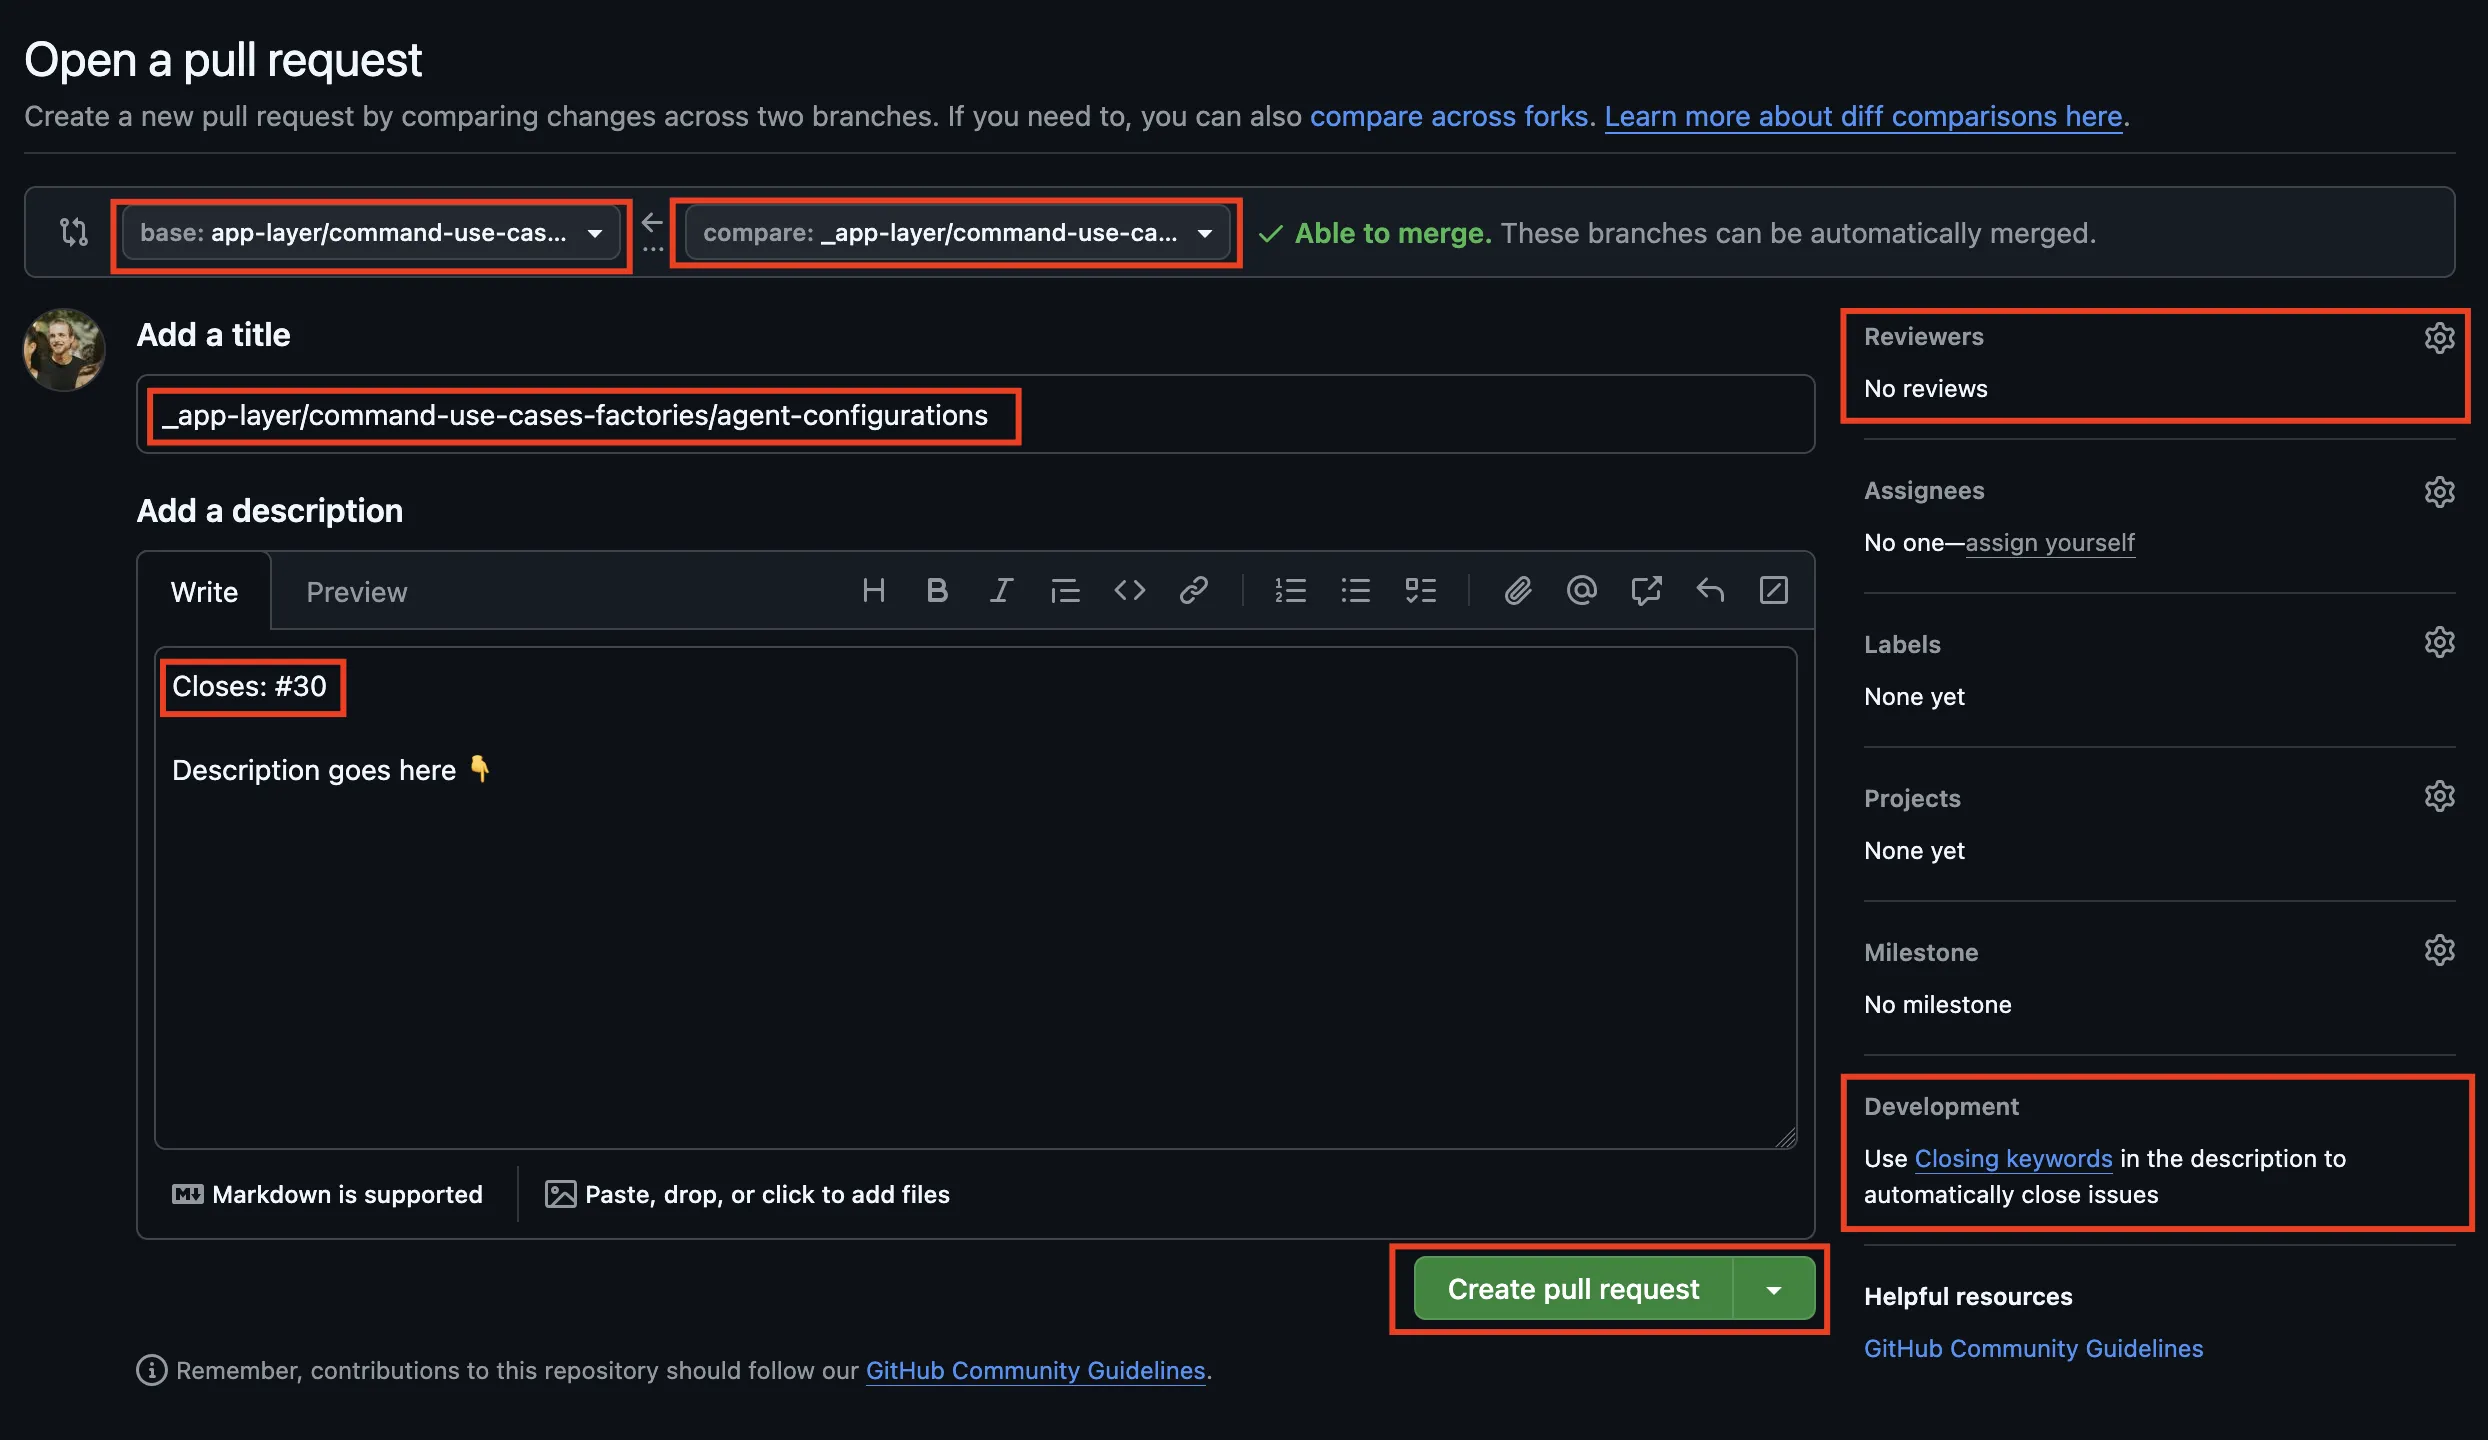Attach files with the paperclip icon

[x=1517, y=590]
